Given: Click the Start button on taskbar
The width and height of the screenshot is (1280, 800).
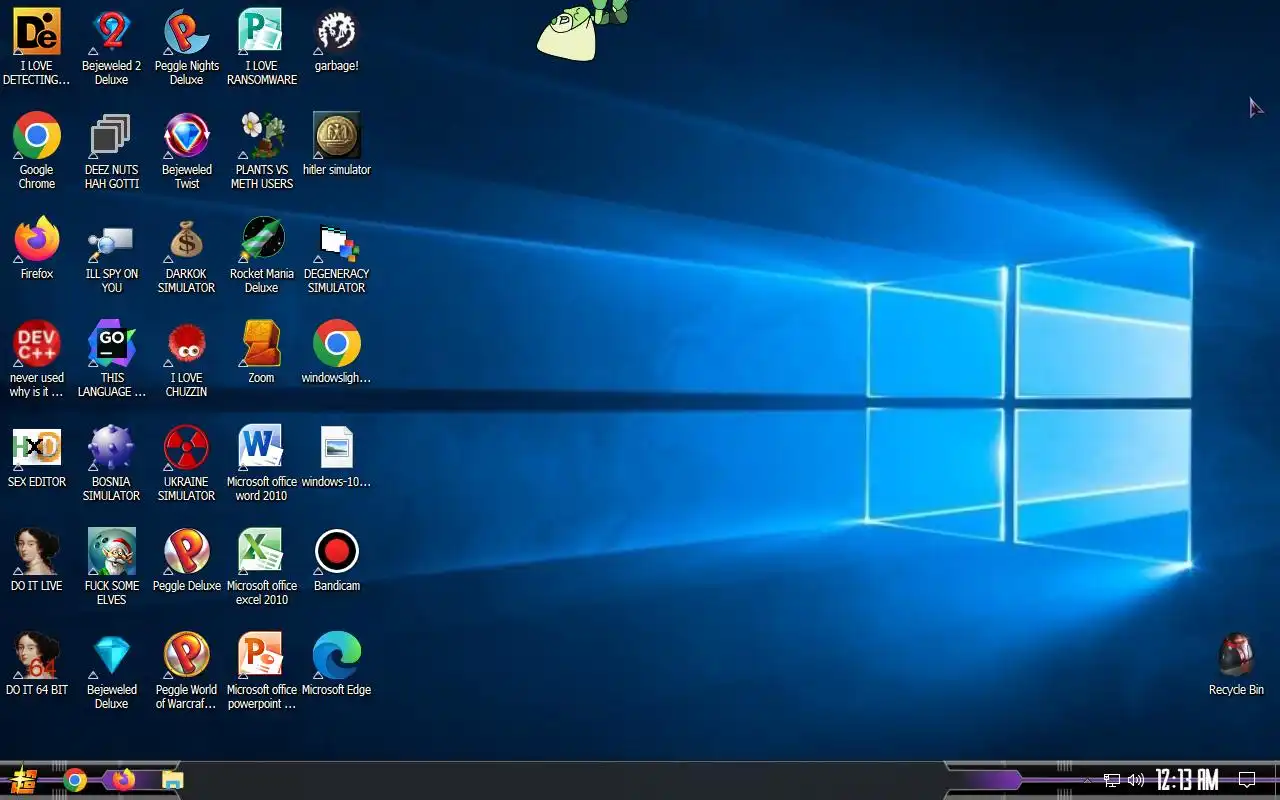Looking at the screenshot, I should [22, 780].
